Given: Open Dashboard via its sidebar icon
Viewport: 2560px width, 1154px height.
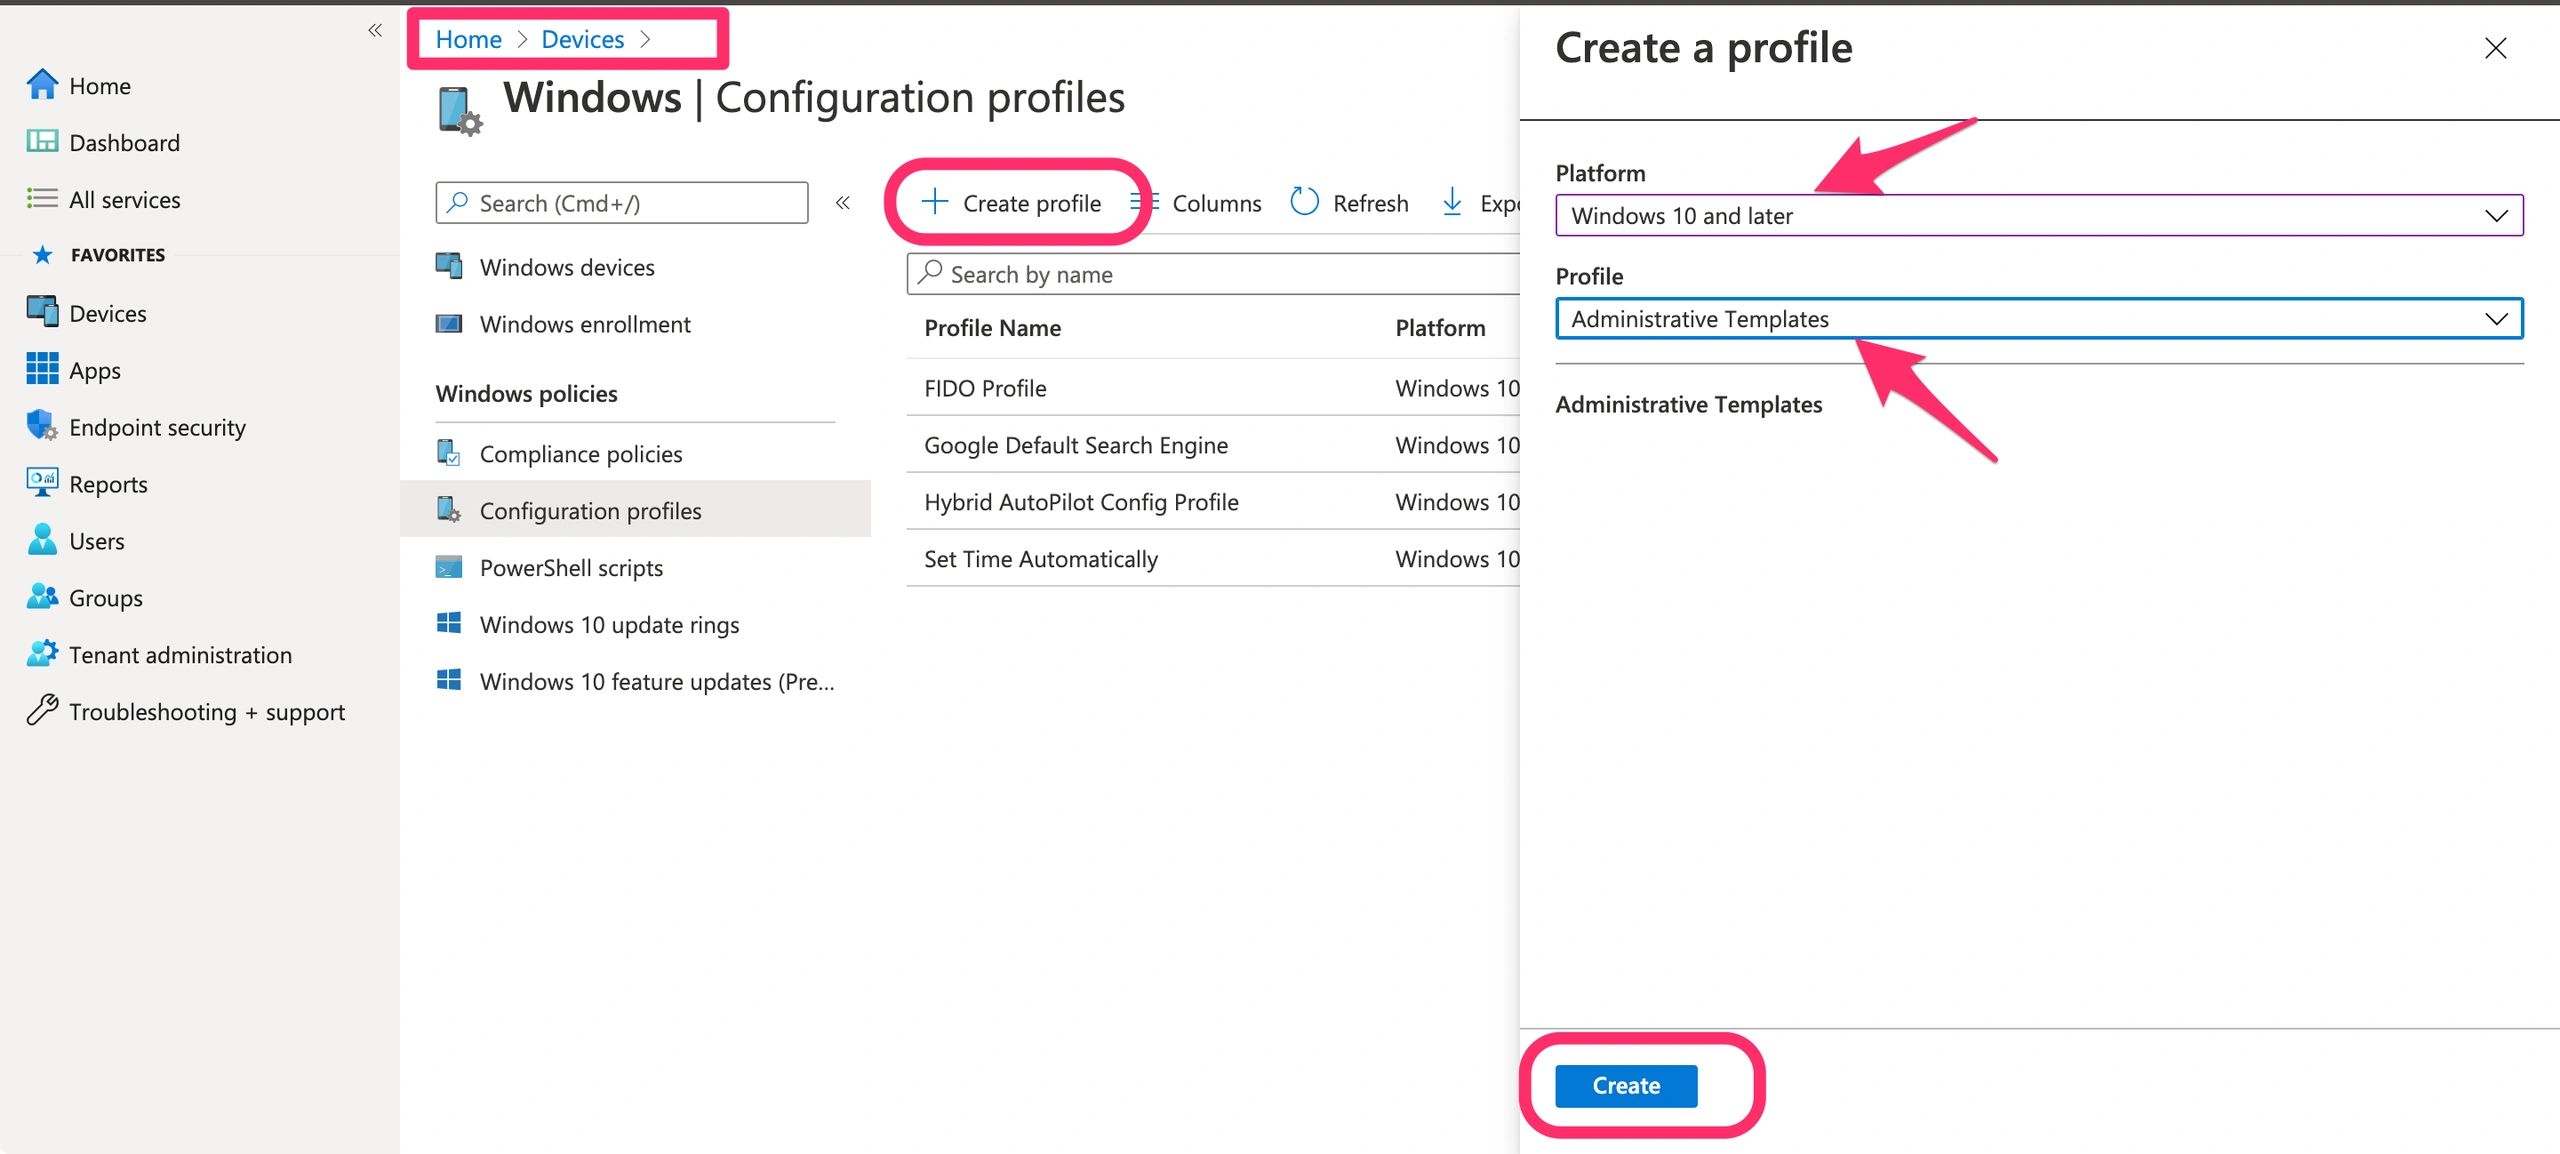Looking at the screenshot, I should (x=42, y=142).
